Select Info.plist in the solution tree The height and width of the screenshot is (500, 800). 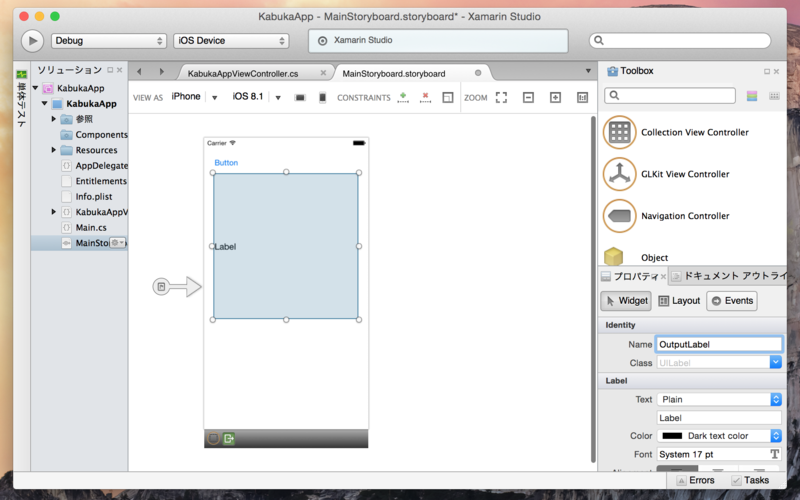87,196
